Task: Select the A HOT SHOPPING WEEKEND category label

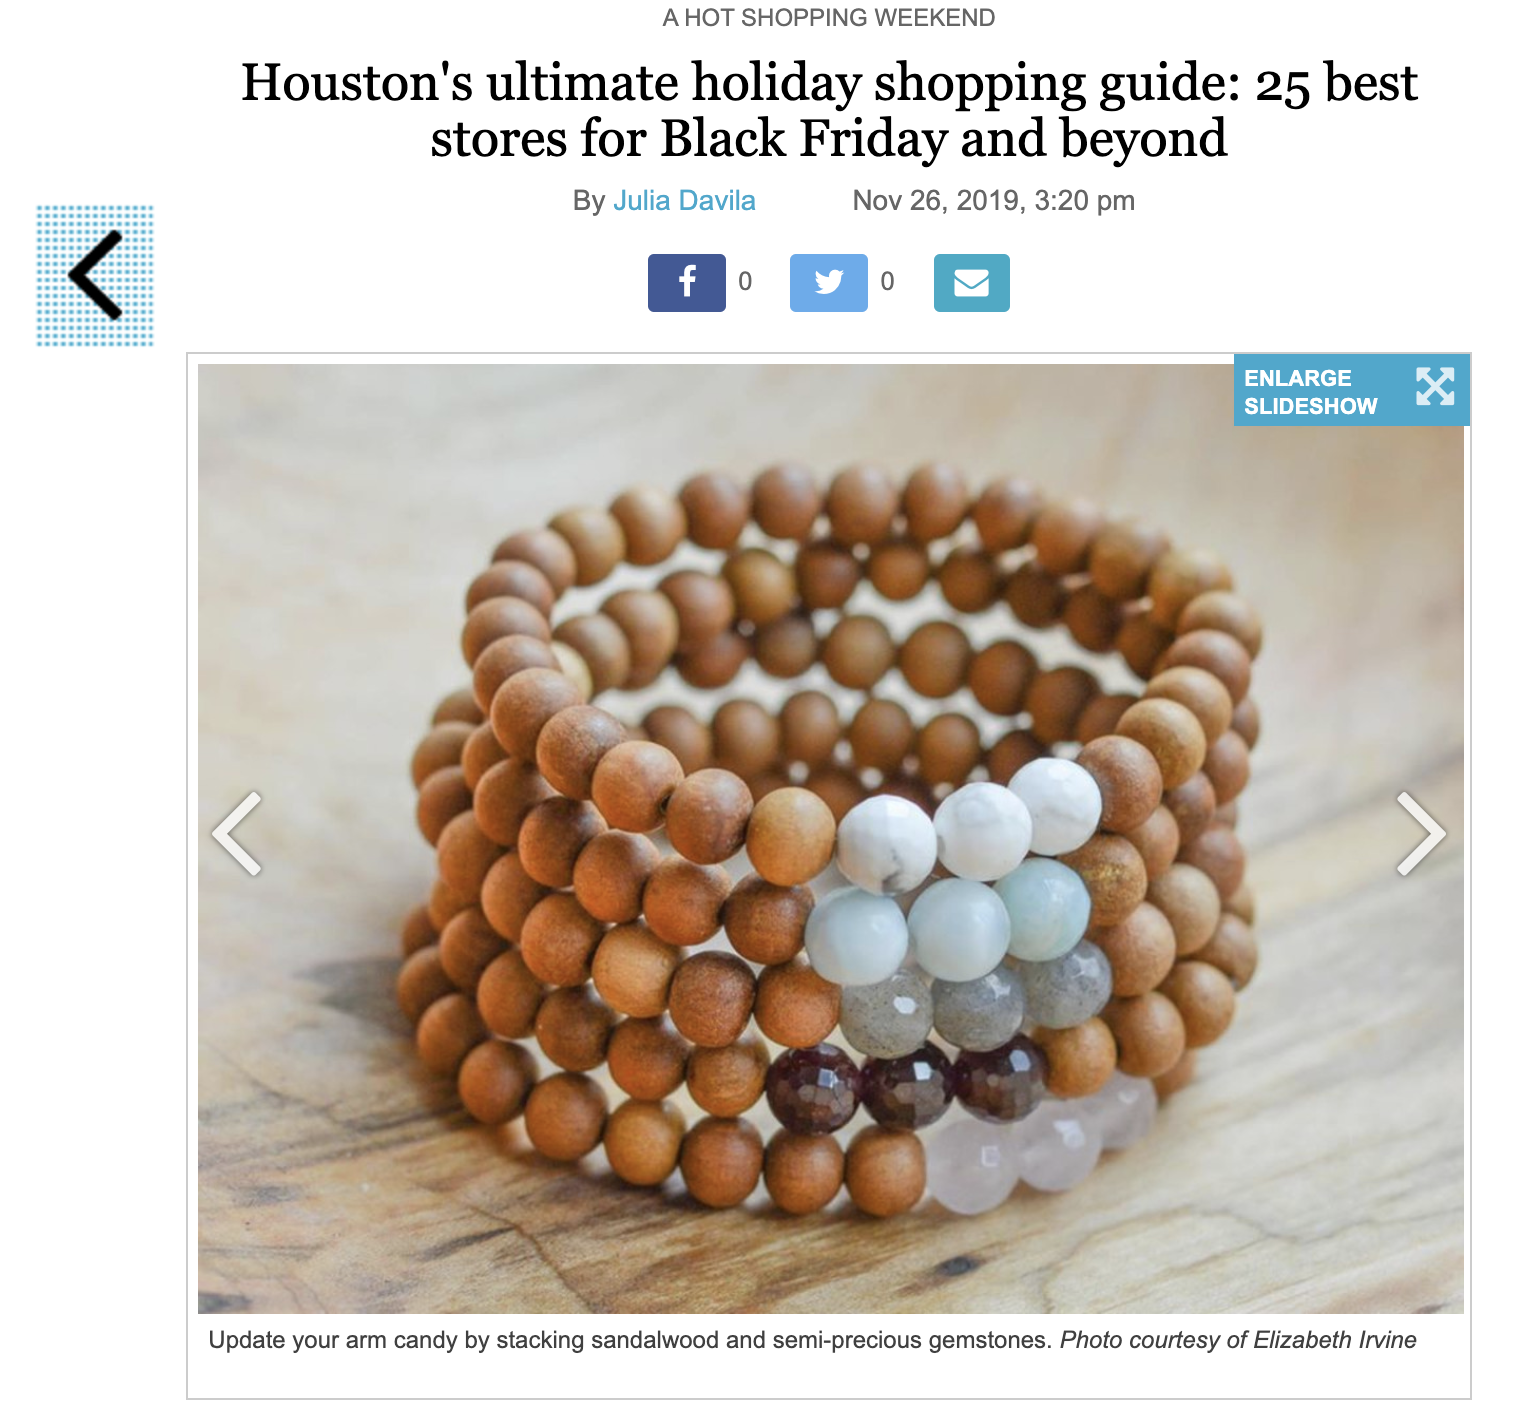Action: [829, 18]
